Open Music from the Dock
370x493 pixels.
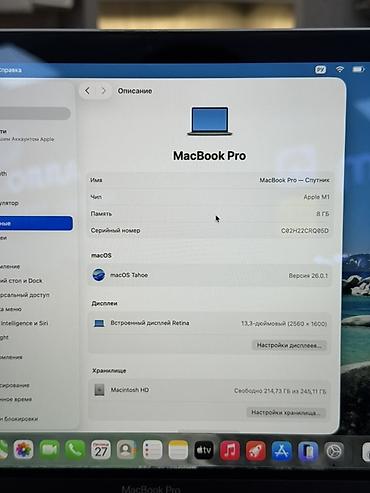coord(230,451)
